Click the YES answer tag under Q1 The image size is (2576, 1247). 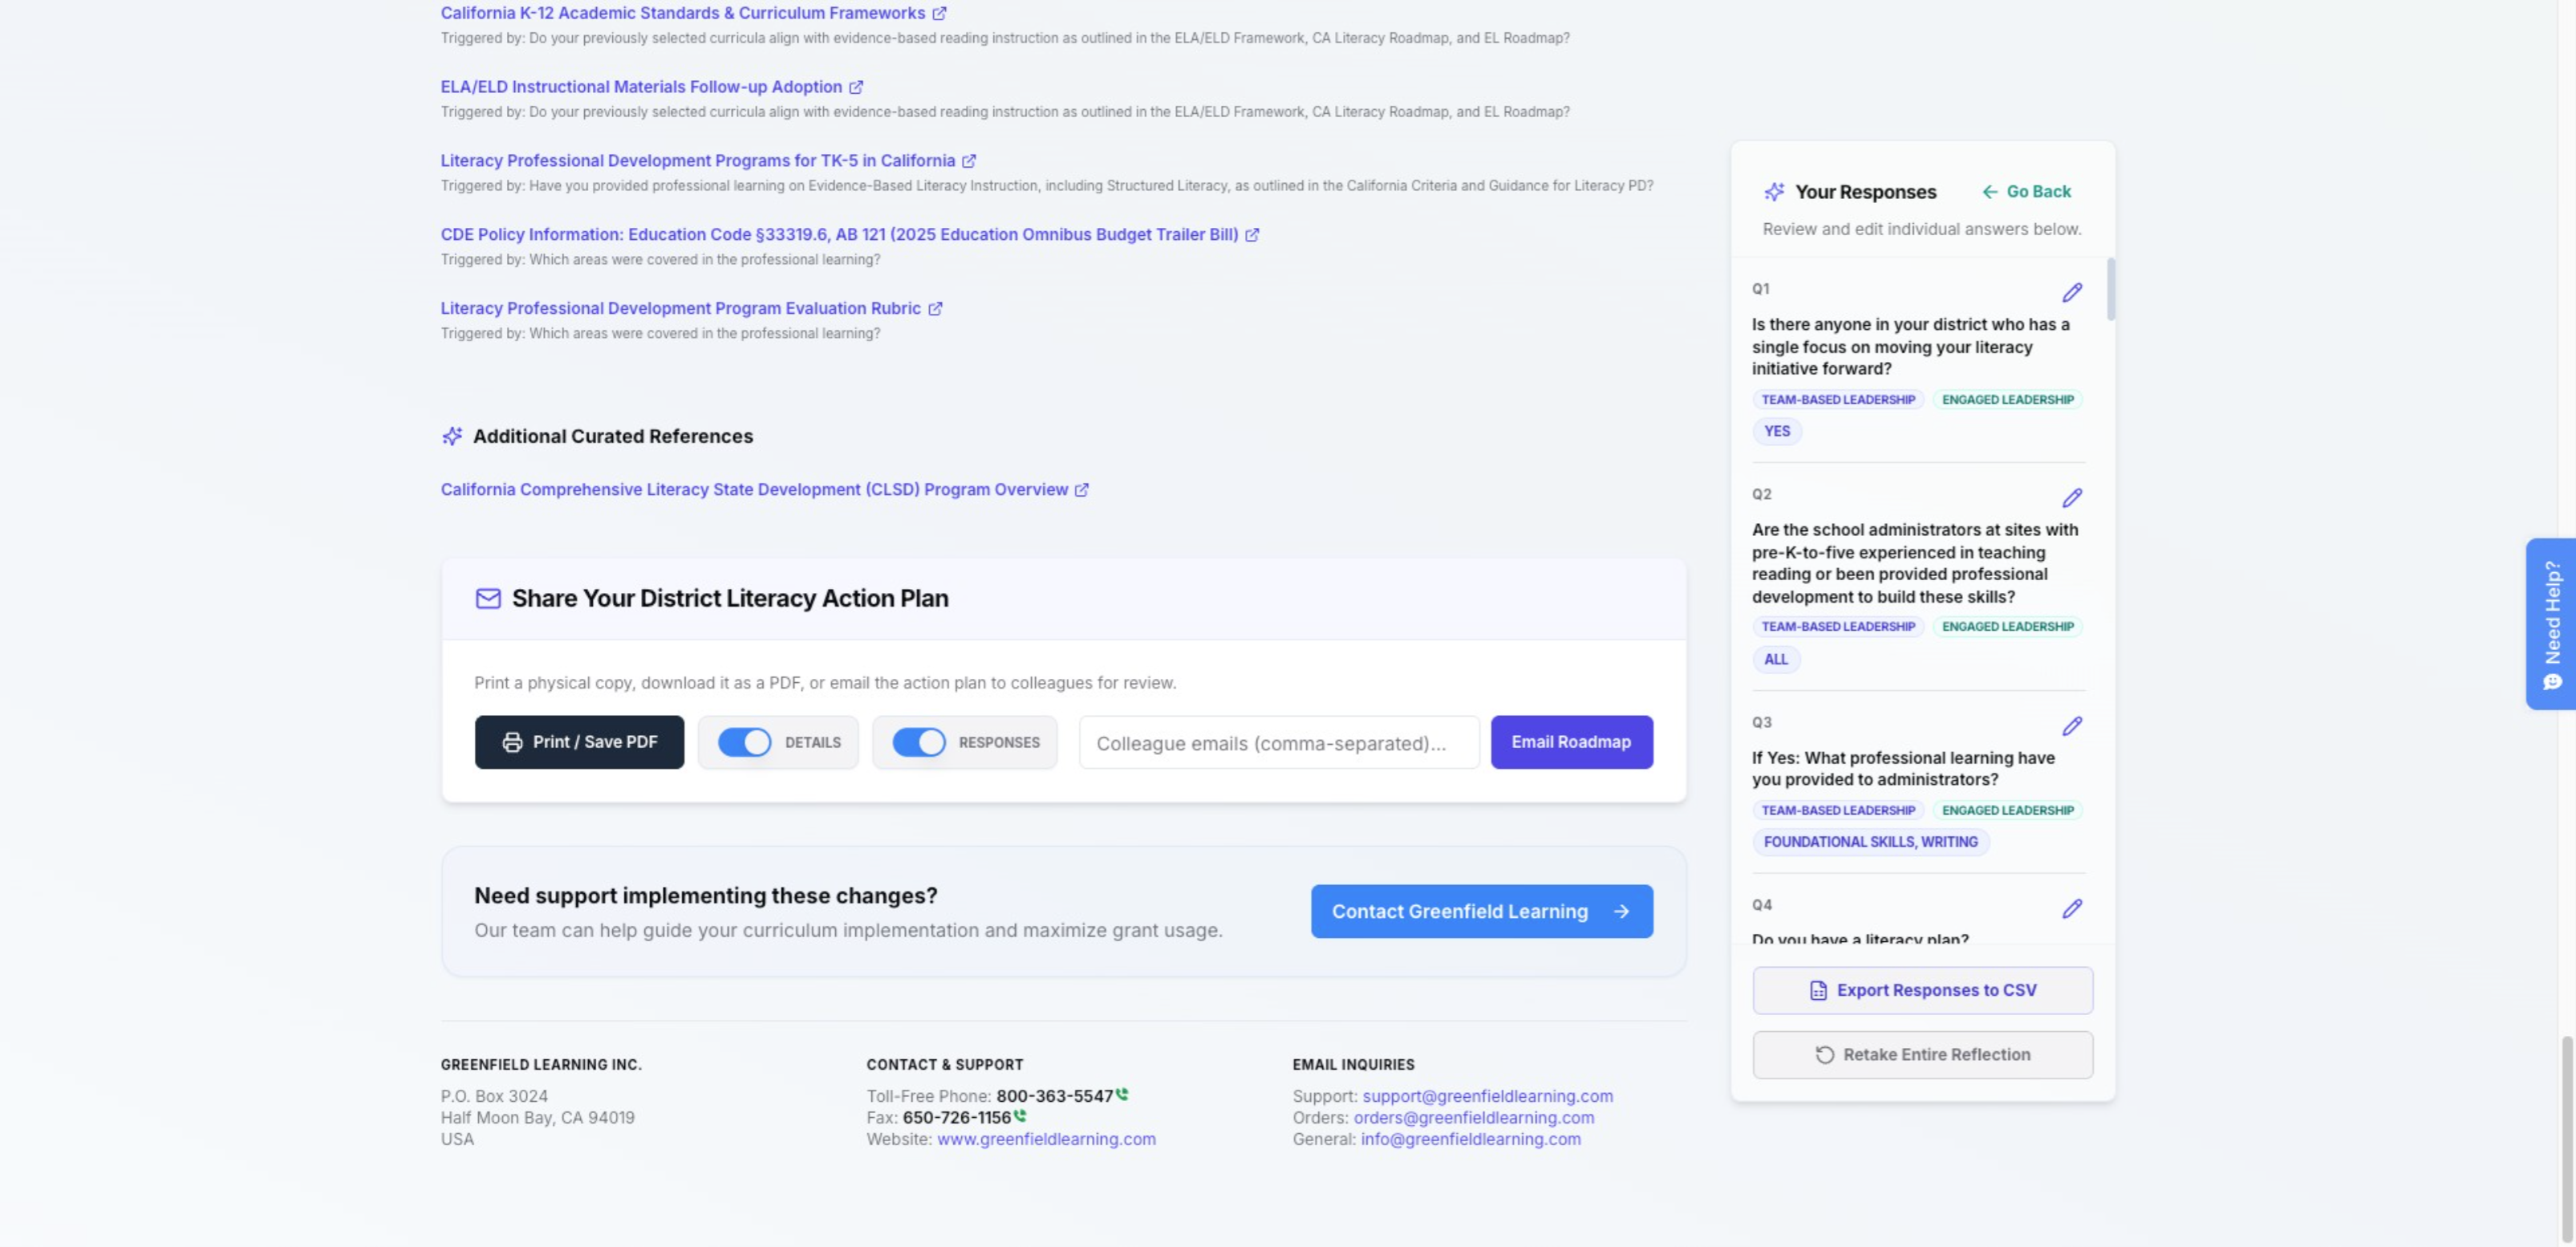(x=1777, y=432)
